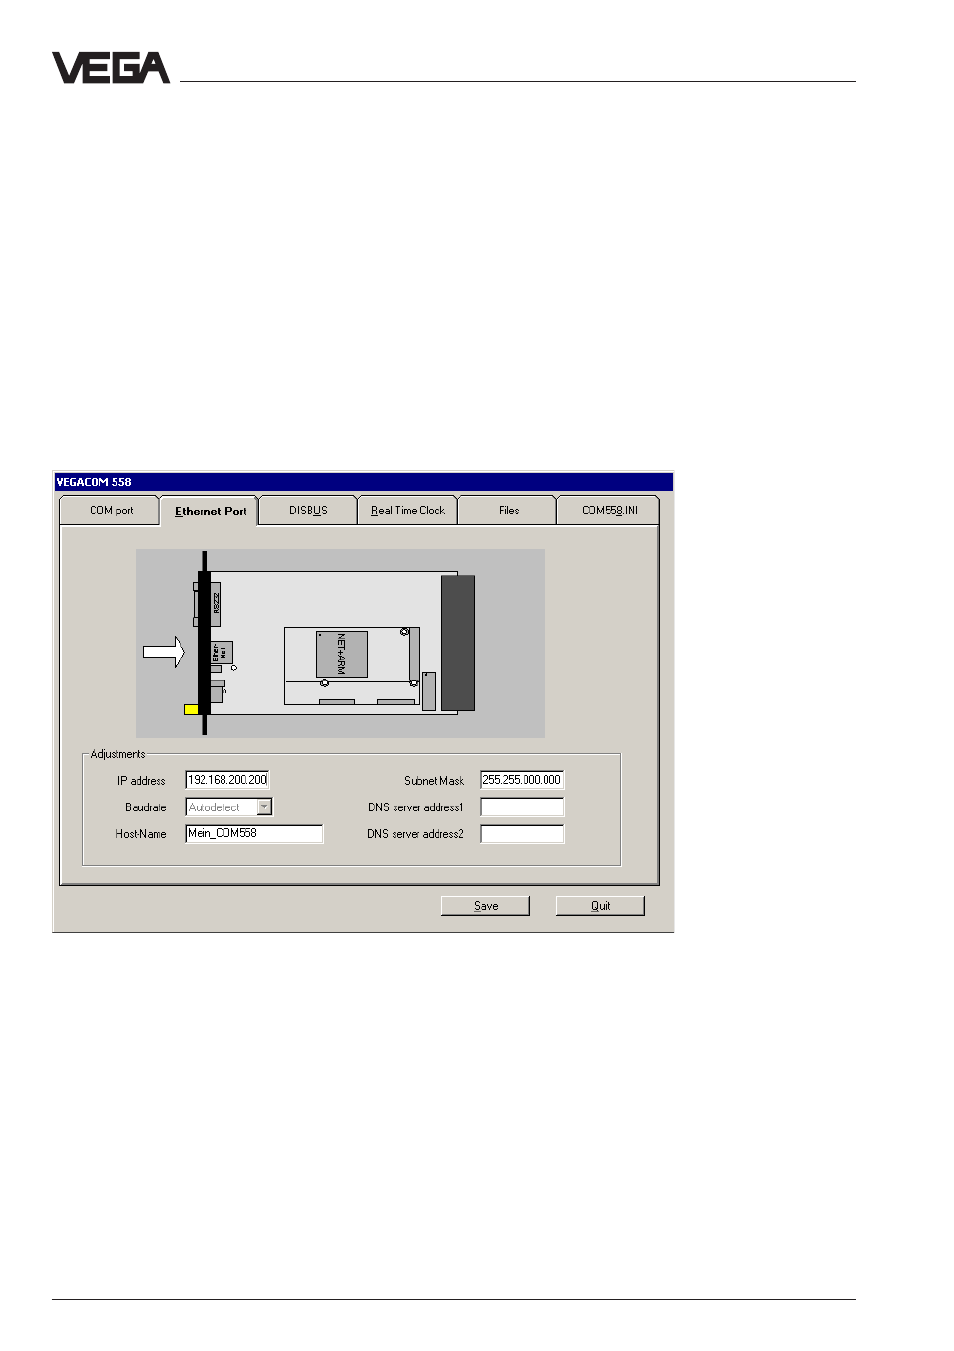Screen dimensions: 954x1351
Task: Click the VEGACOM 558 title bar
Action: pyautogui.click(x=363, y=482)
